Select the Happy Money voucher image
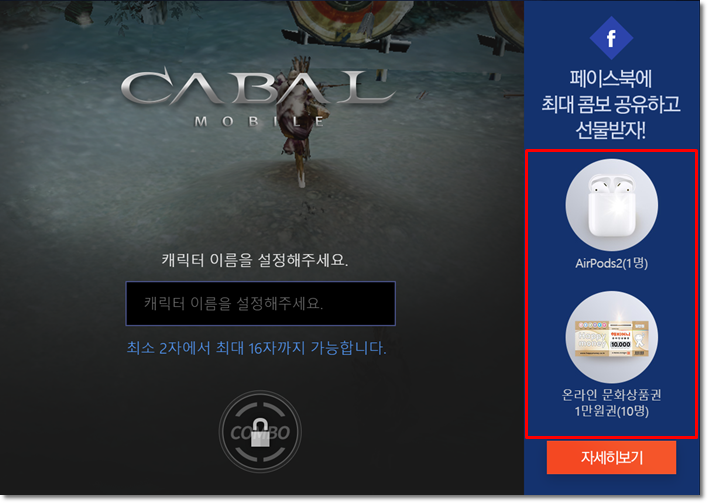Image resolution: width=708 pixels, height=503 pixels. 611,337
